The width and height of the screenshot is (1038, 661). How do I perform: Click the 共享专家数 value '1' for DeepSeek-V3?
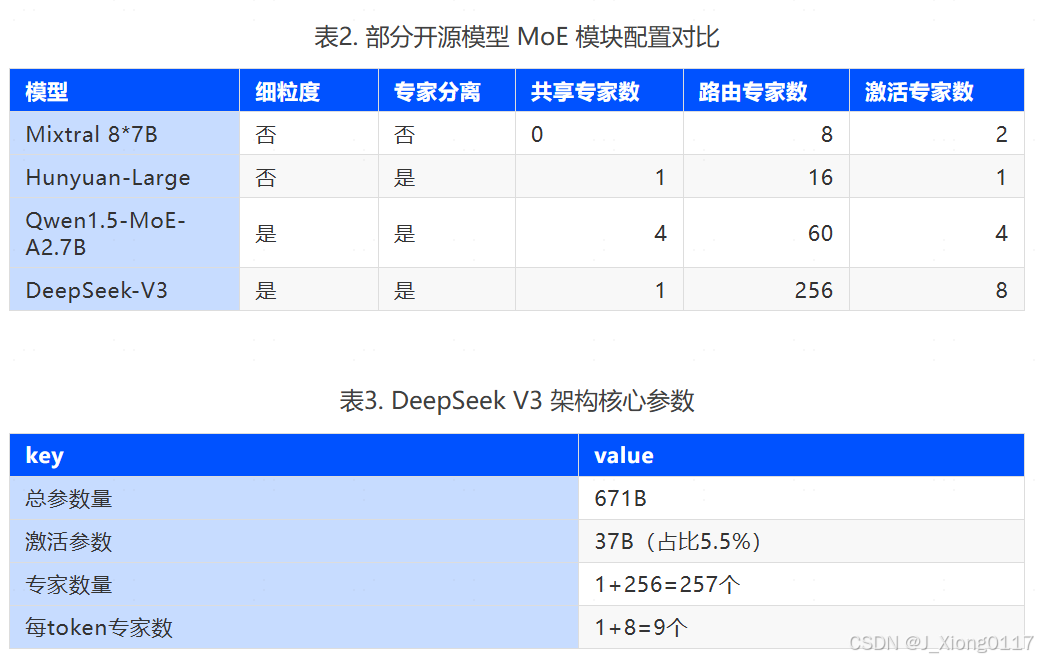(x=660, y=290)
